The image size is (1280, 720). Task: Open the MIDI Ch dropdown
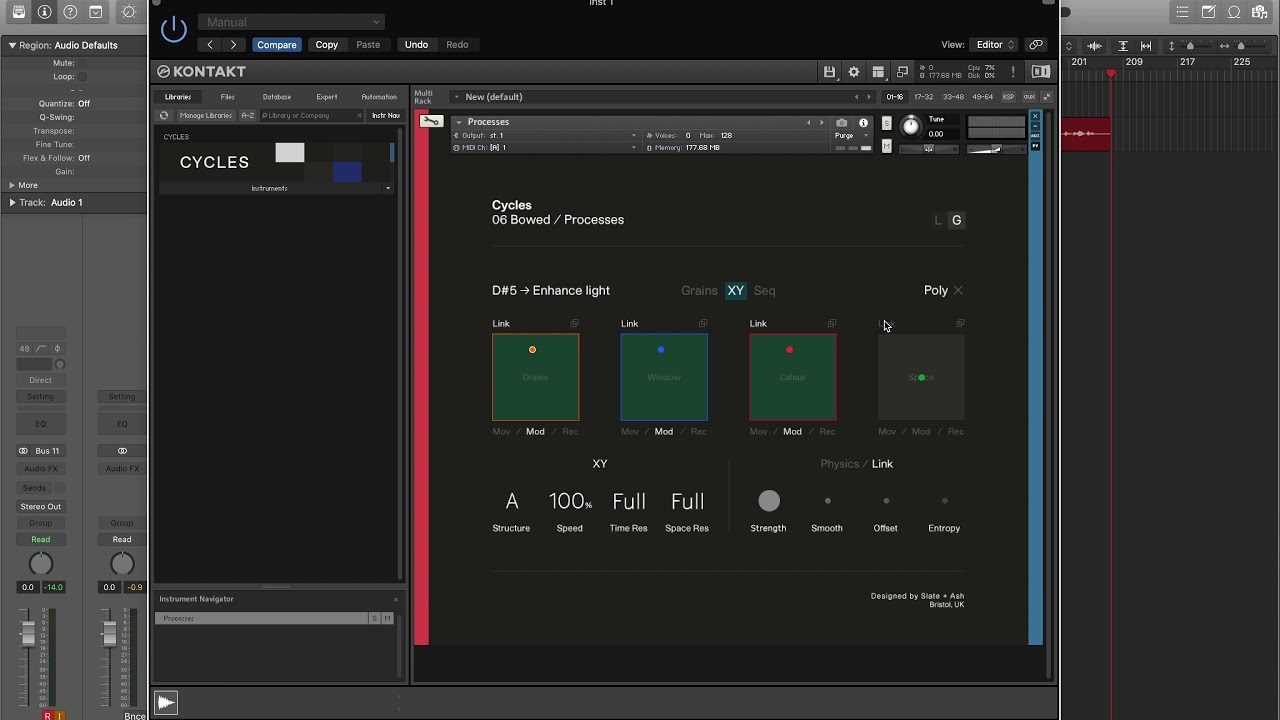point(545,147)
